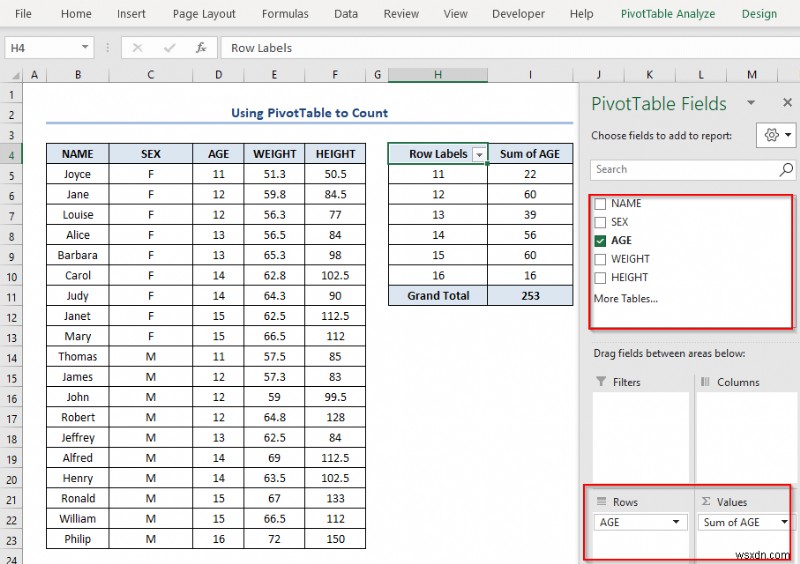Select column C header

[x=151, y=75]
